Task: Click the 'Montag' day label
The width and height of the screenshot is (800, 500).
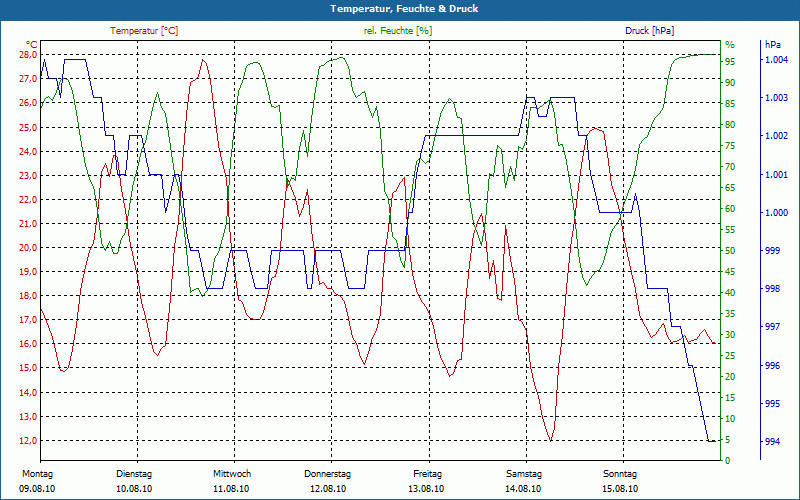Action: (38, 474)
